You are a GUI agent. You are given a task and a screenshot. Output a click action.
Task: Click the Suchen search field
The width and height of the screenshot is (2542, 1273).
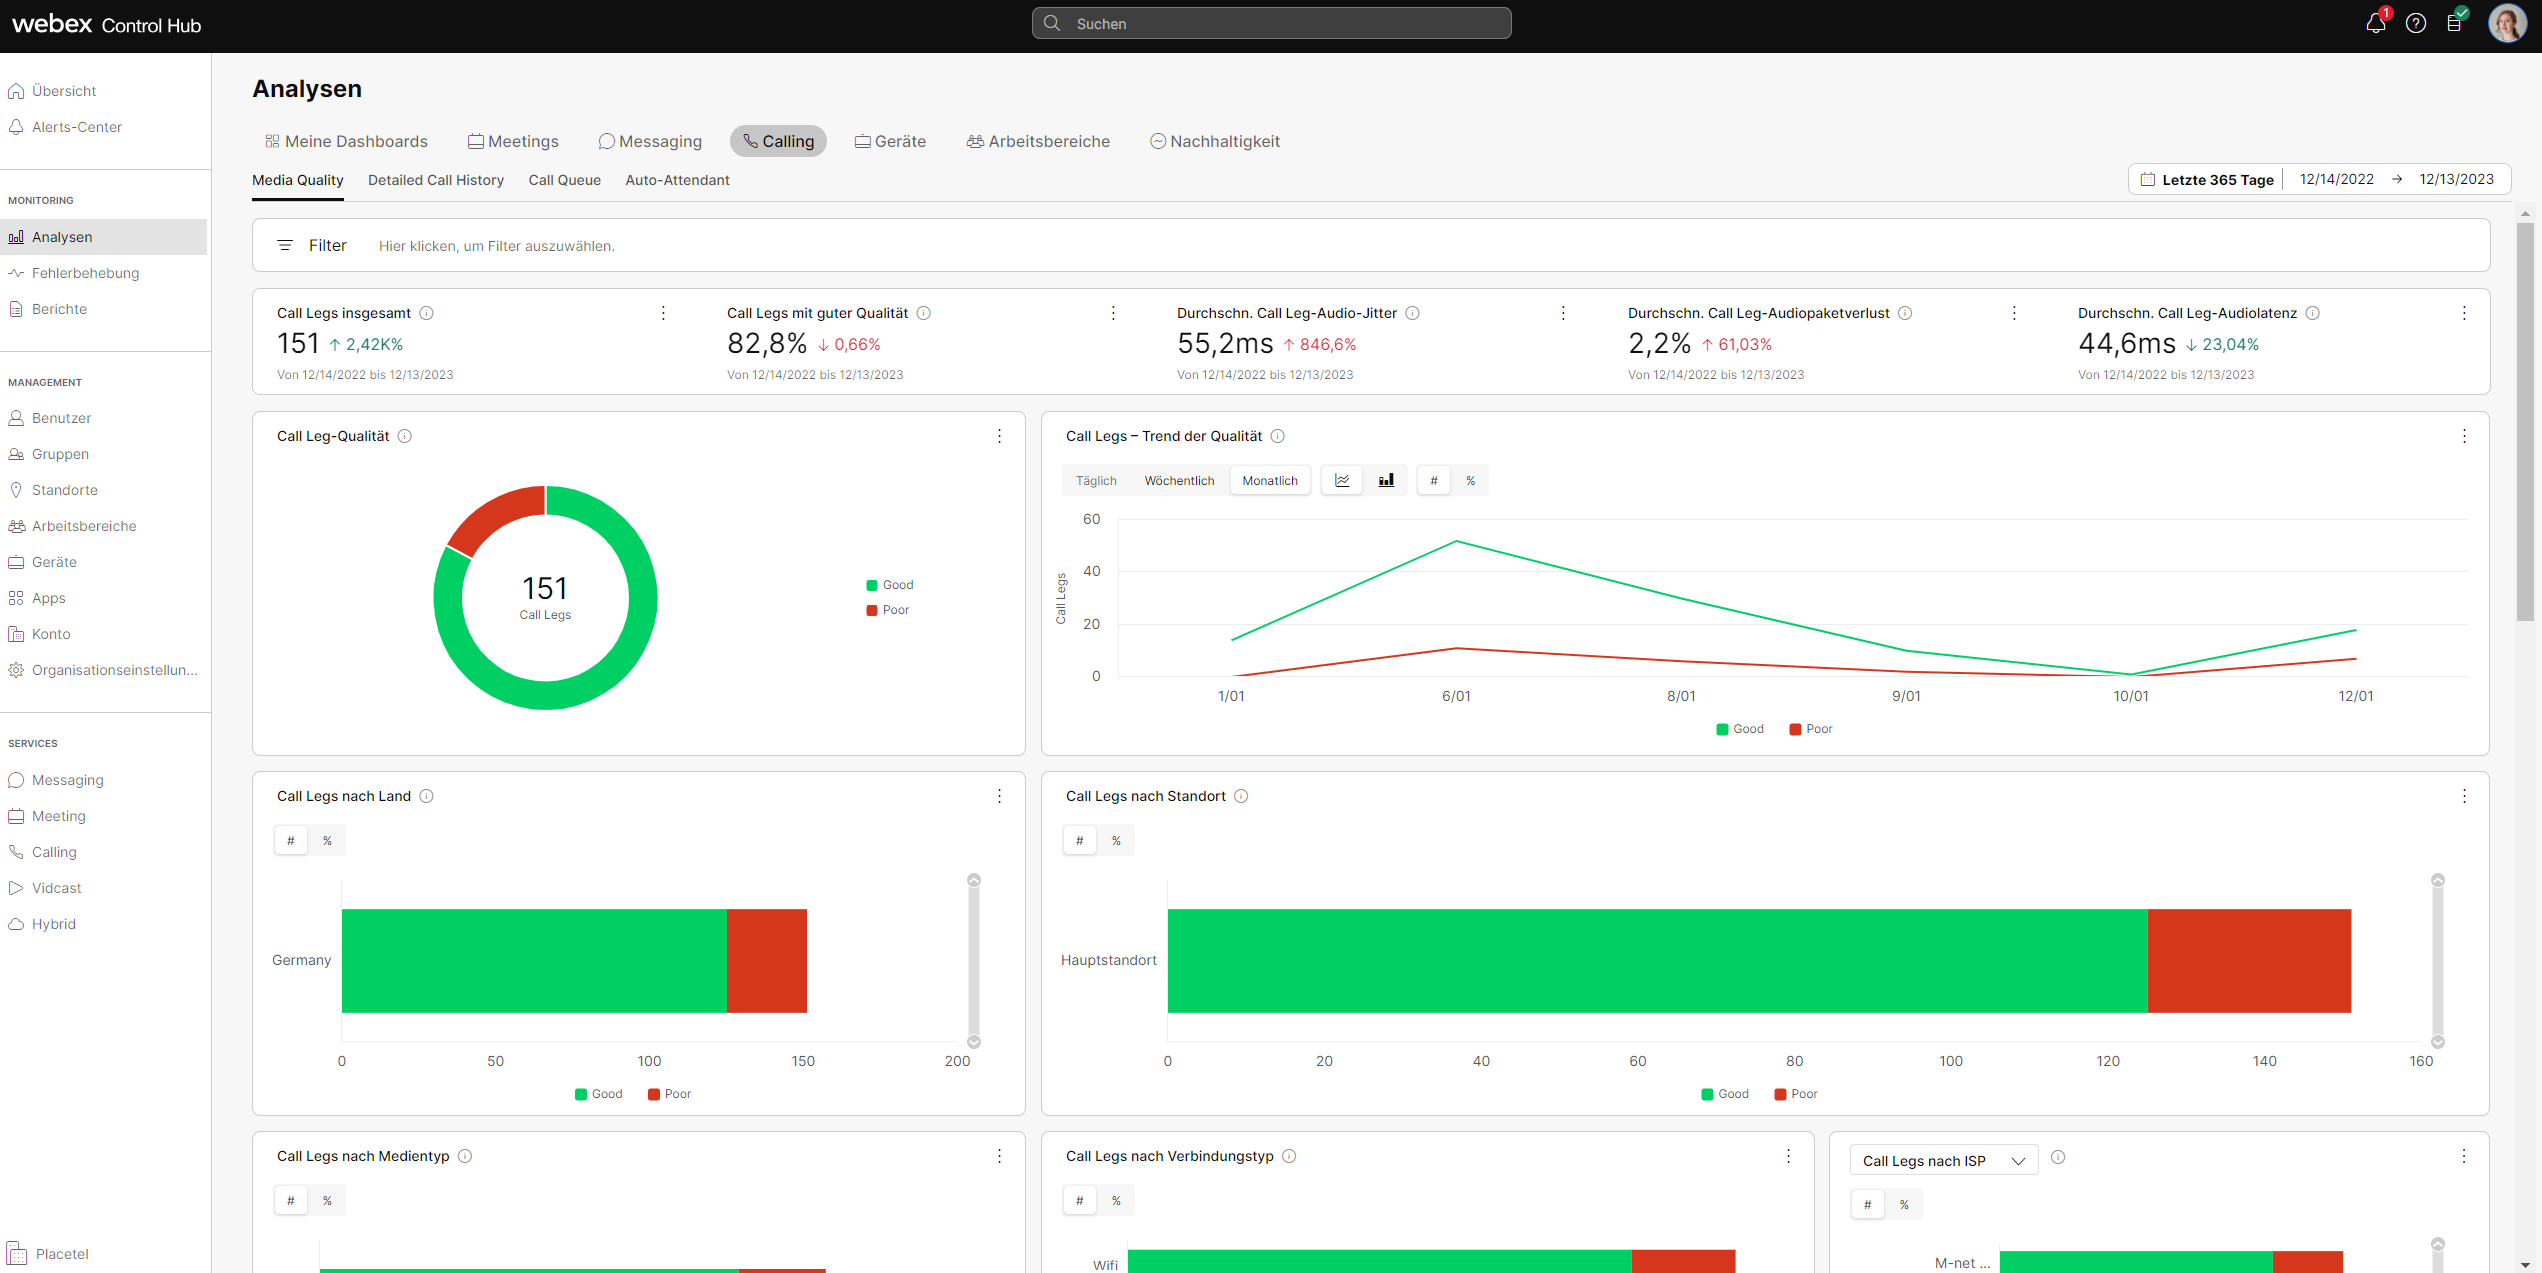(x=1271, y=24)
